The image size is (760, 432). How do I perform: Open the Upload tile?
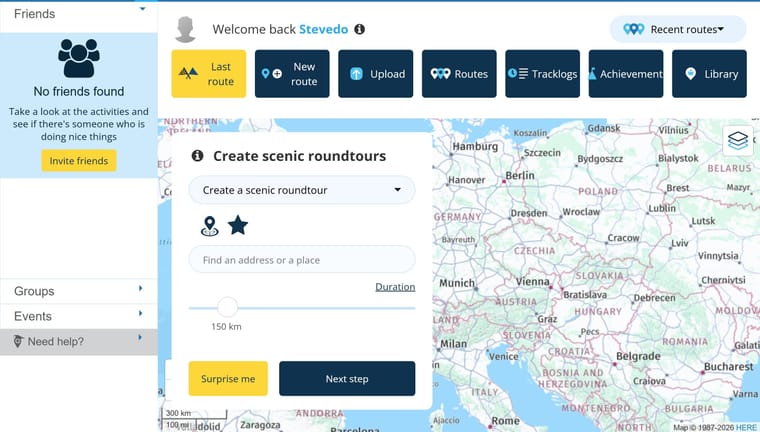point(376,74)
